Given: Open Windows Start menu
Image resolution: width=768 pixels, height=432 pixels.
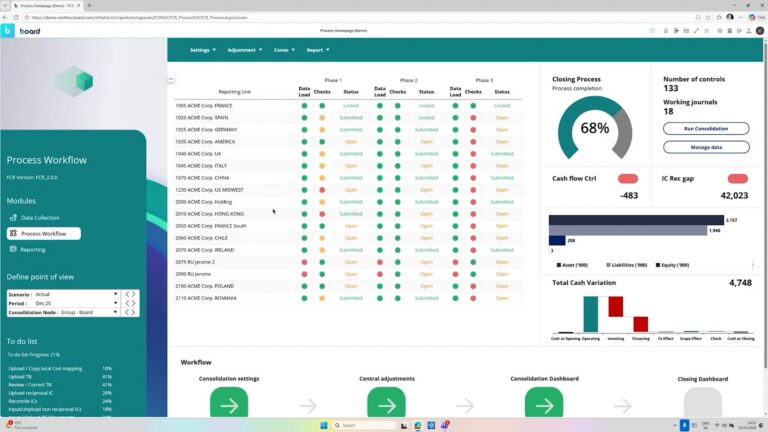Looking at the screenshot, I should coord(323,425).
